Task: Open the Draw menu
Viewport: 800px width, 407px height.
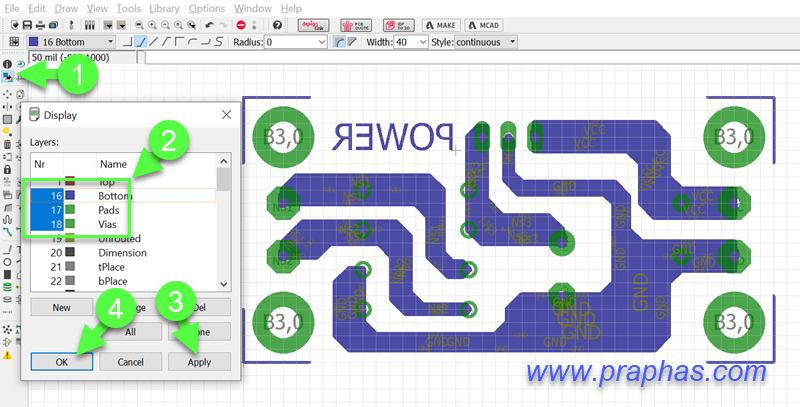Action: [x=66, y=9]
